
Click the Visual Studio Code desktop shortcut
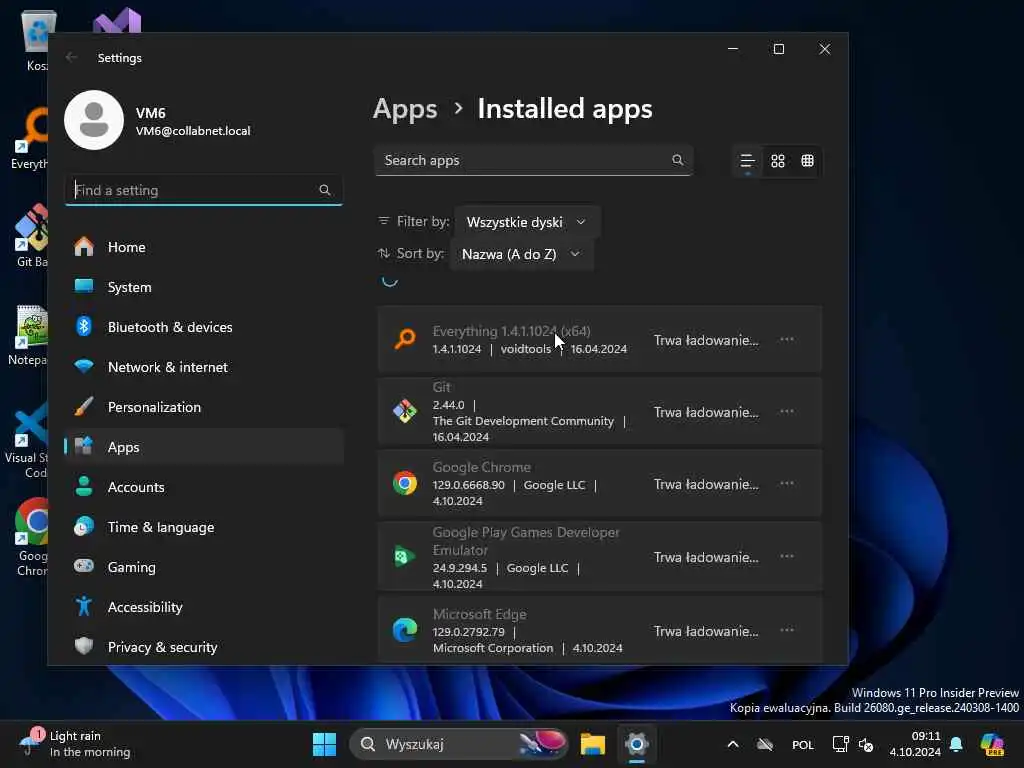pos(27,441)
